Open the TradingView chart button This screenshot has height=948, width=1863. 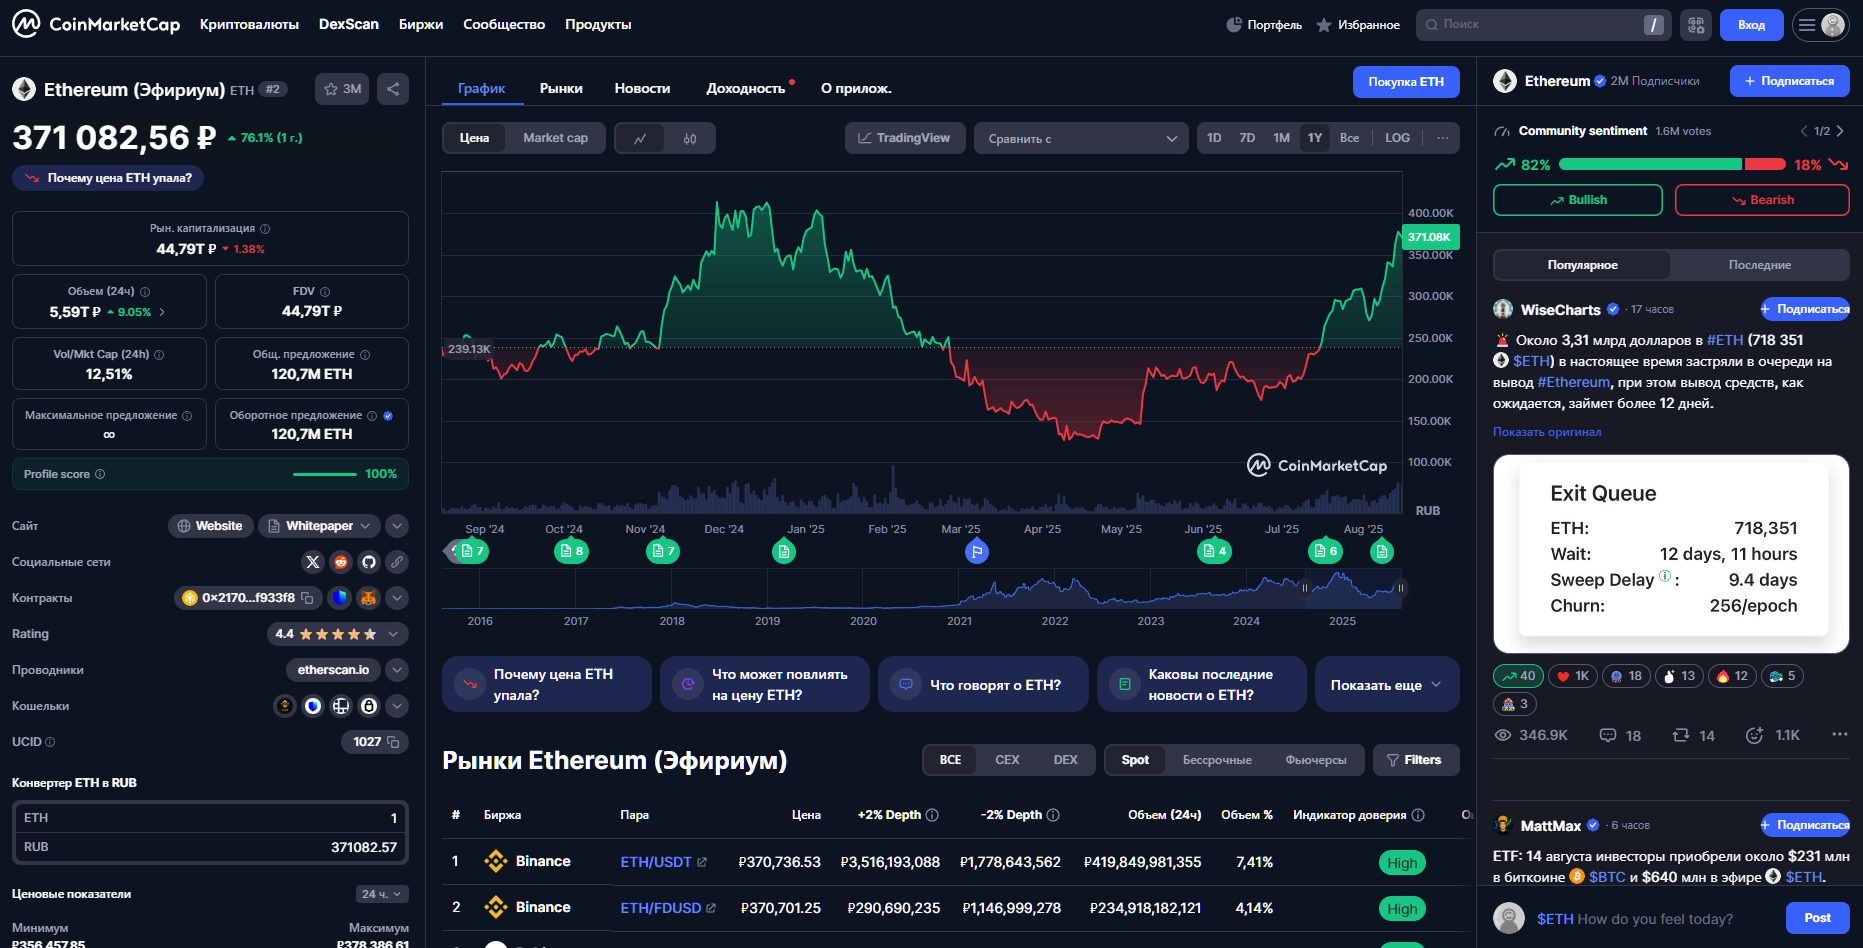(x=905, y=138)
